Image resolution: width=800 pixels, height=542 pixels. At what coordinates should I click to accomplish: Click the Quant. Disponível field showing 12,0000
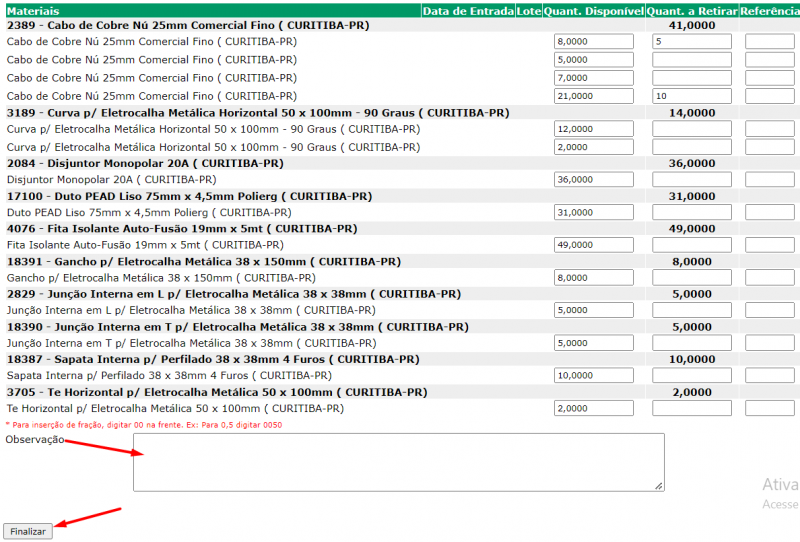click(x=593, y=130)
